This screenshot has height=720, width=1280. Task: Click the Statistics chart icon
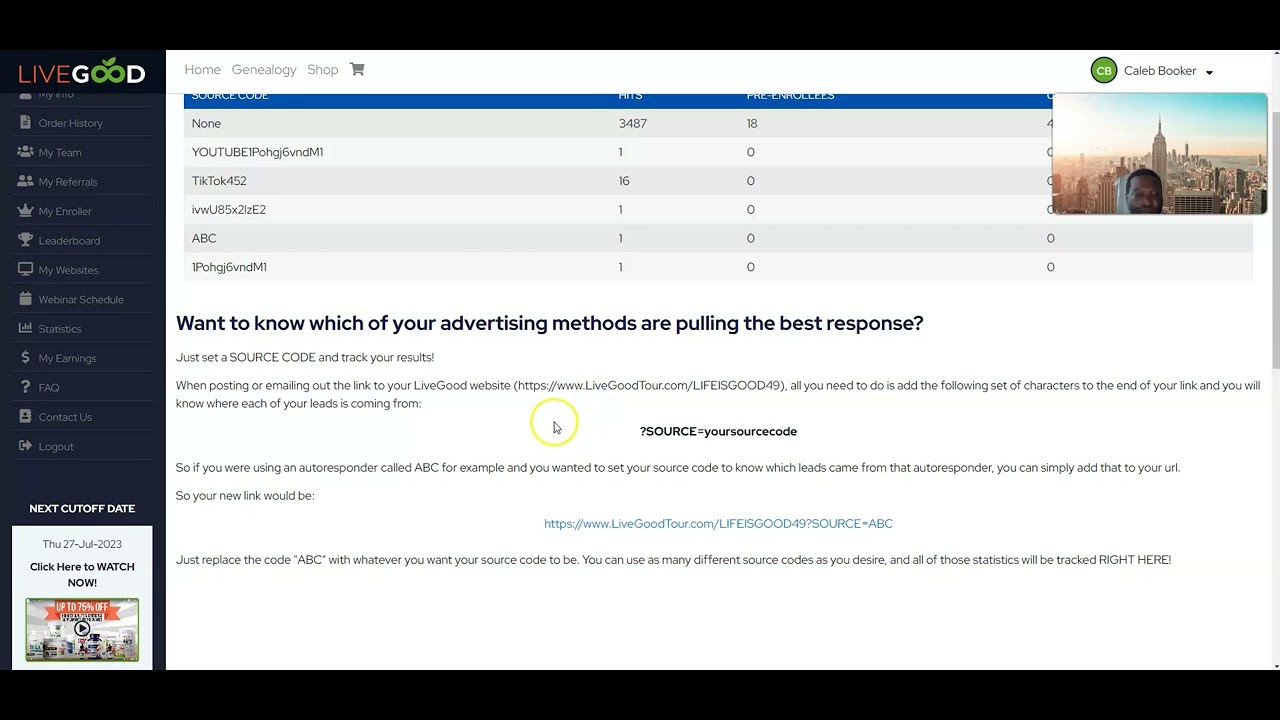(25, 329)
